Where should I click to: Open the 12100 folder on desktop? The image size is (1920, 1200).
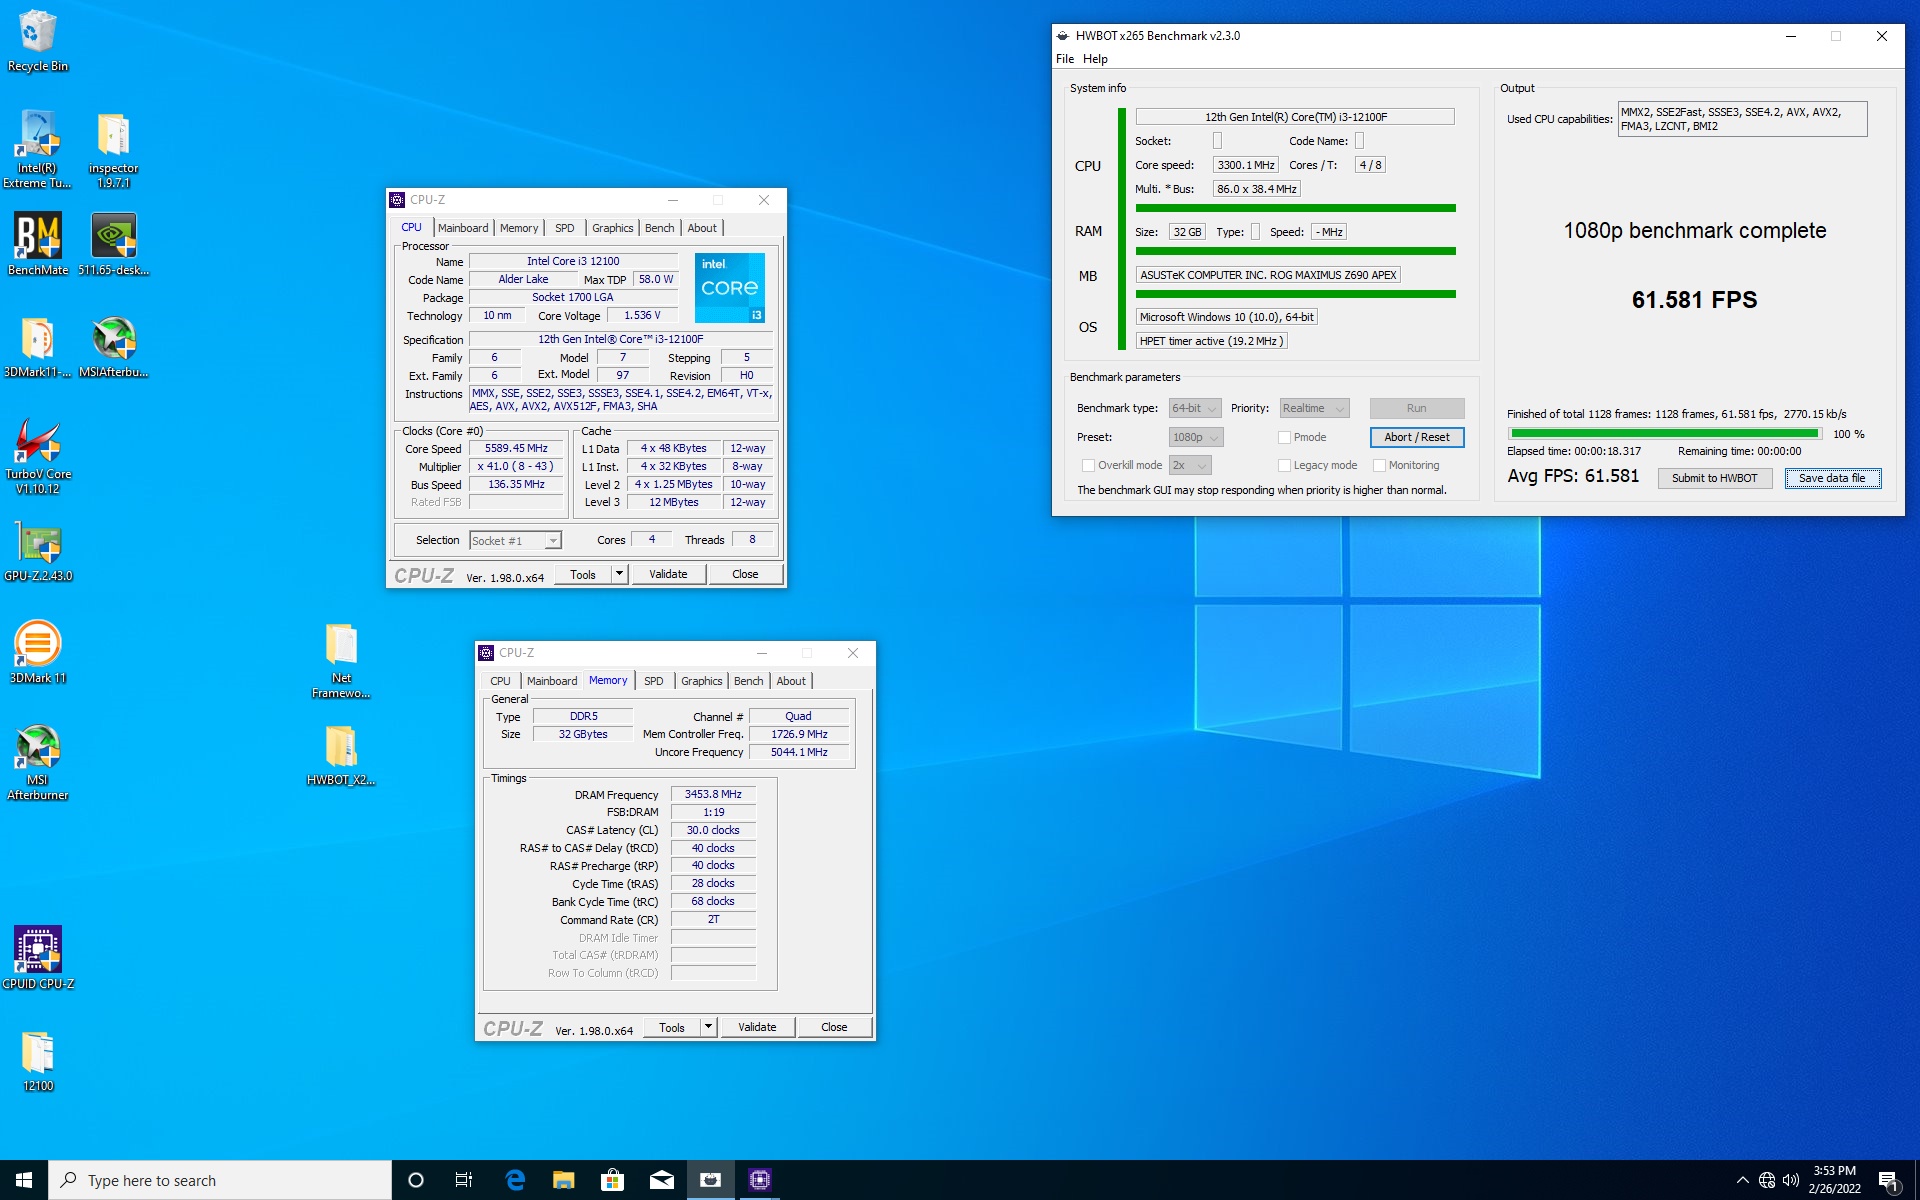point(38,1061)
